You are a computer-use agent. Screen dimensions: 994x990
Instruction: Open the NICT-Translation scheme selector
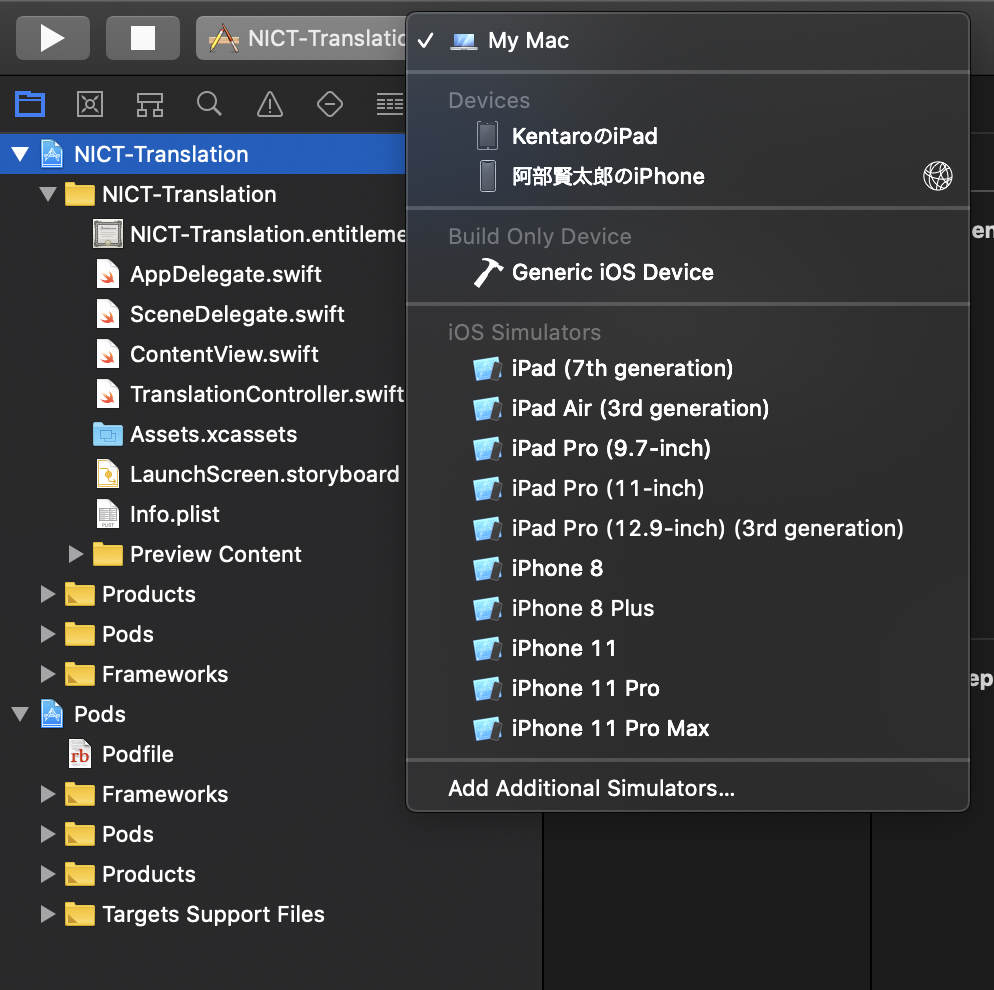[301, 38]
